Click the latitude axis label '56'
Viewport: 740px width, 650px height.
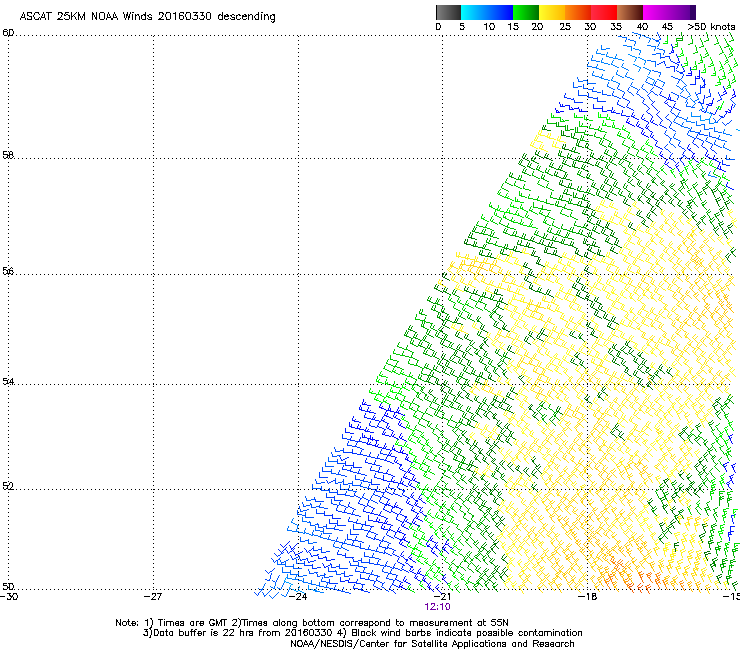coord(8,271)
